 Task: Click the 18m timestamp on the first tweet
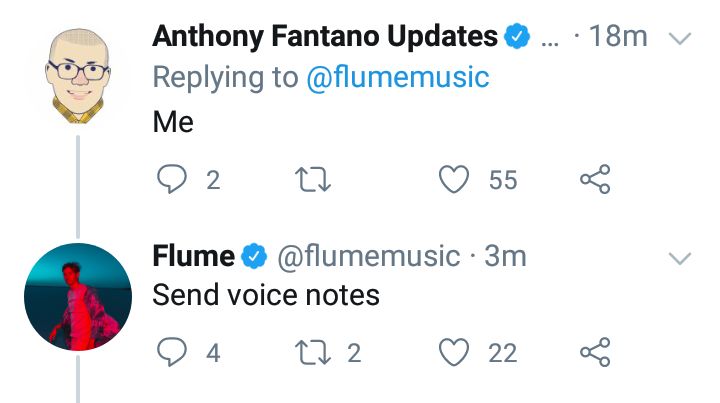tap(619, 37)
